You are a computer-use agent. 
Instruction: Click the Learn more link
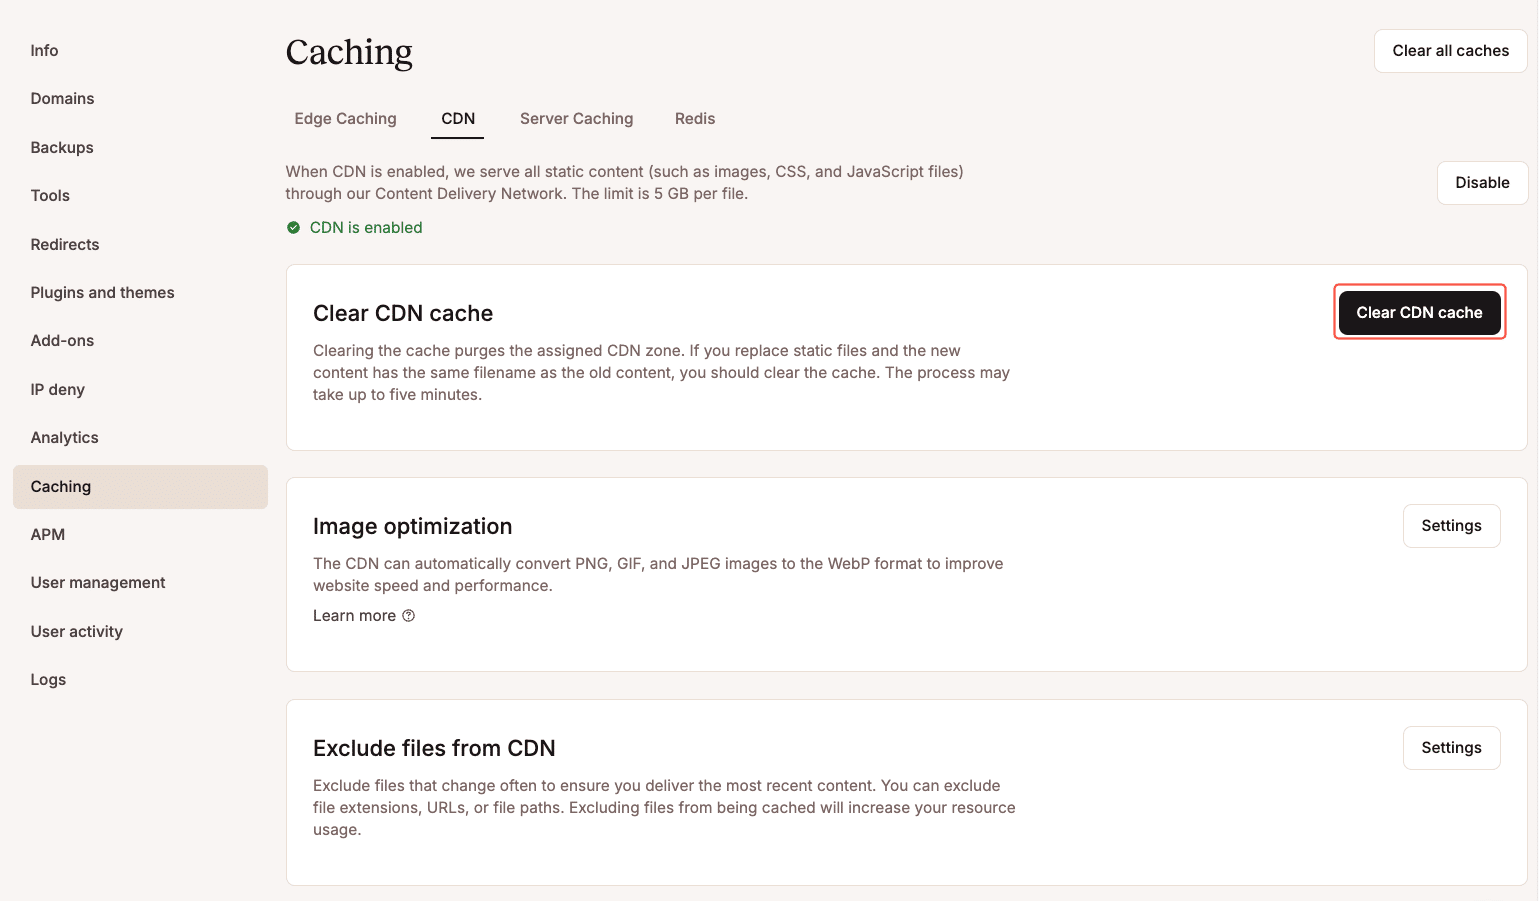click(354, 615)
